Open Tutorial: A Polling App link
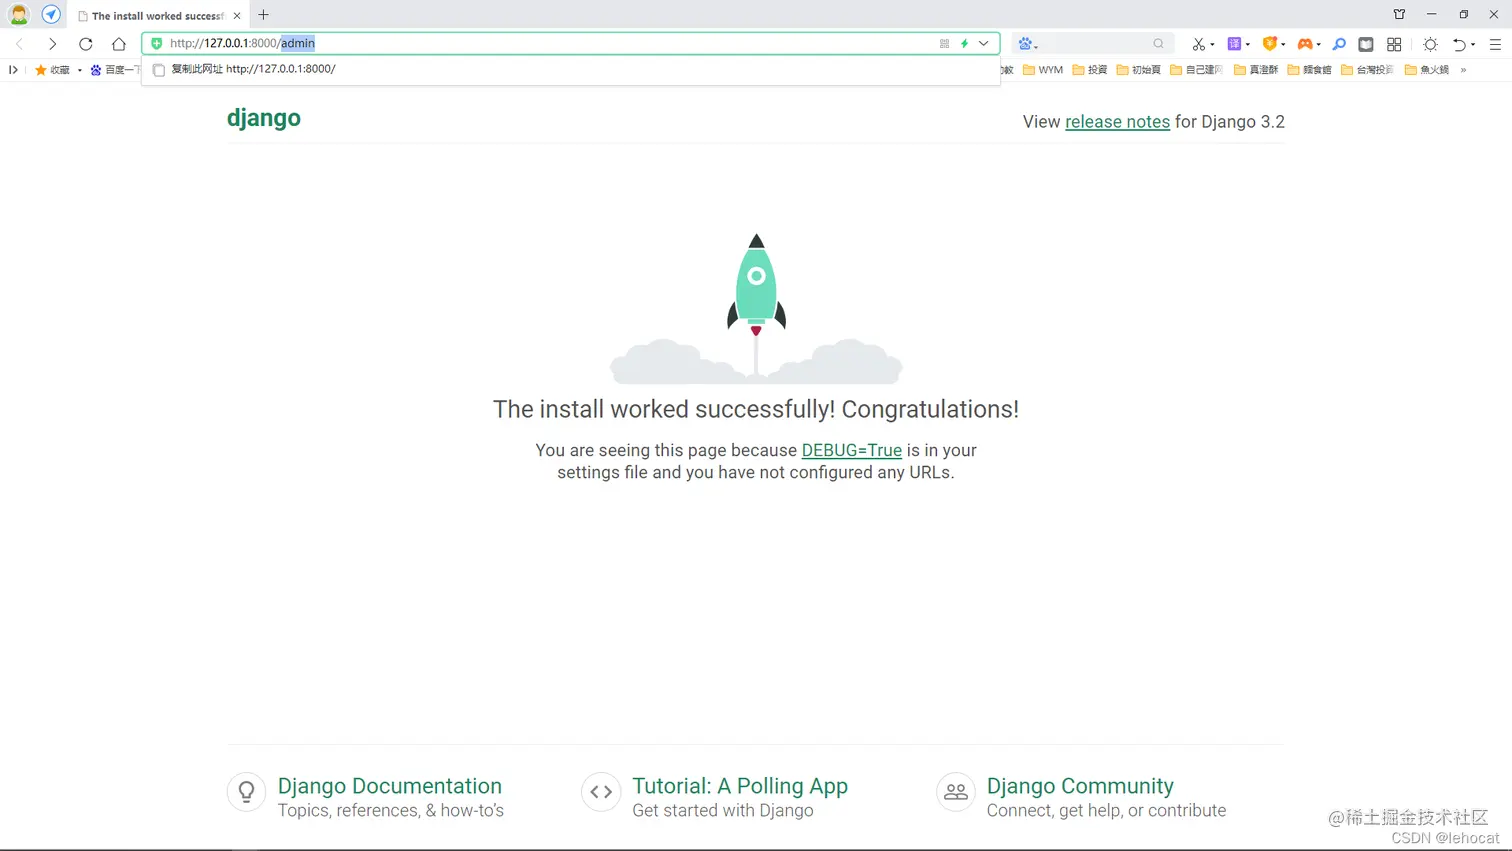 (x=740, y=786)
